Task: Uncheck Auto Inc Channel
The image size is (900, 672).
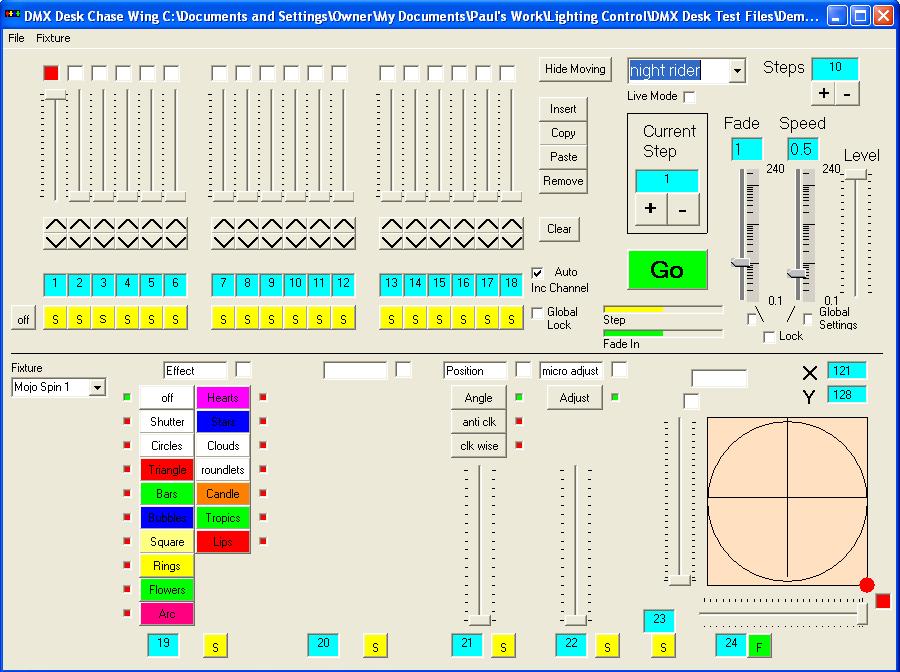Action: coord(538,273)
